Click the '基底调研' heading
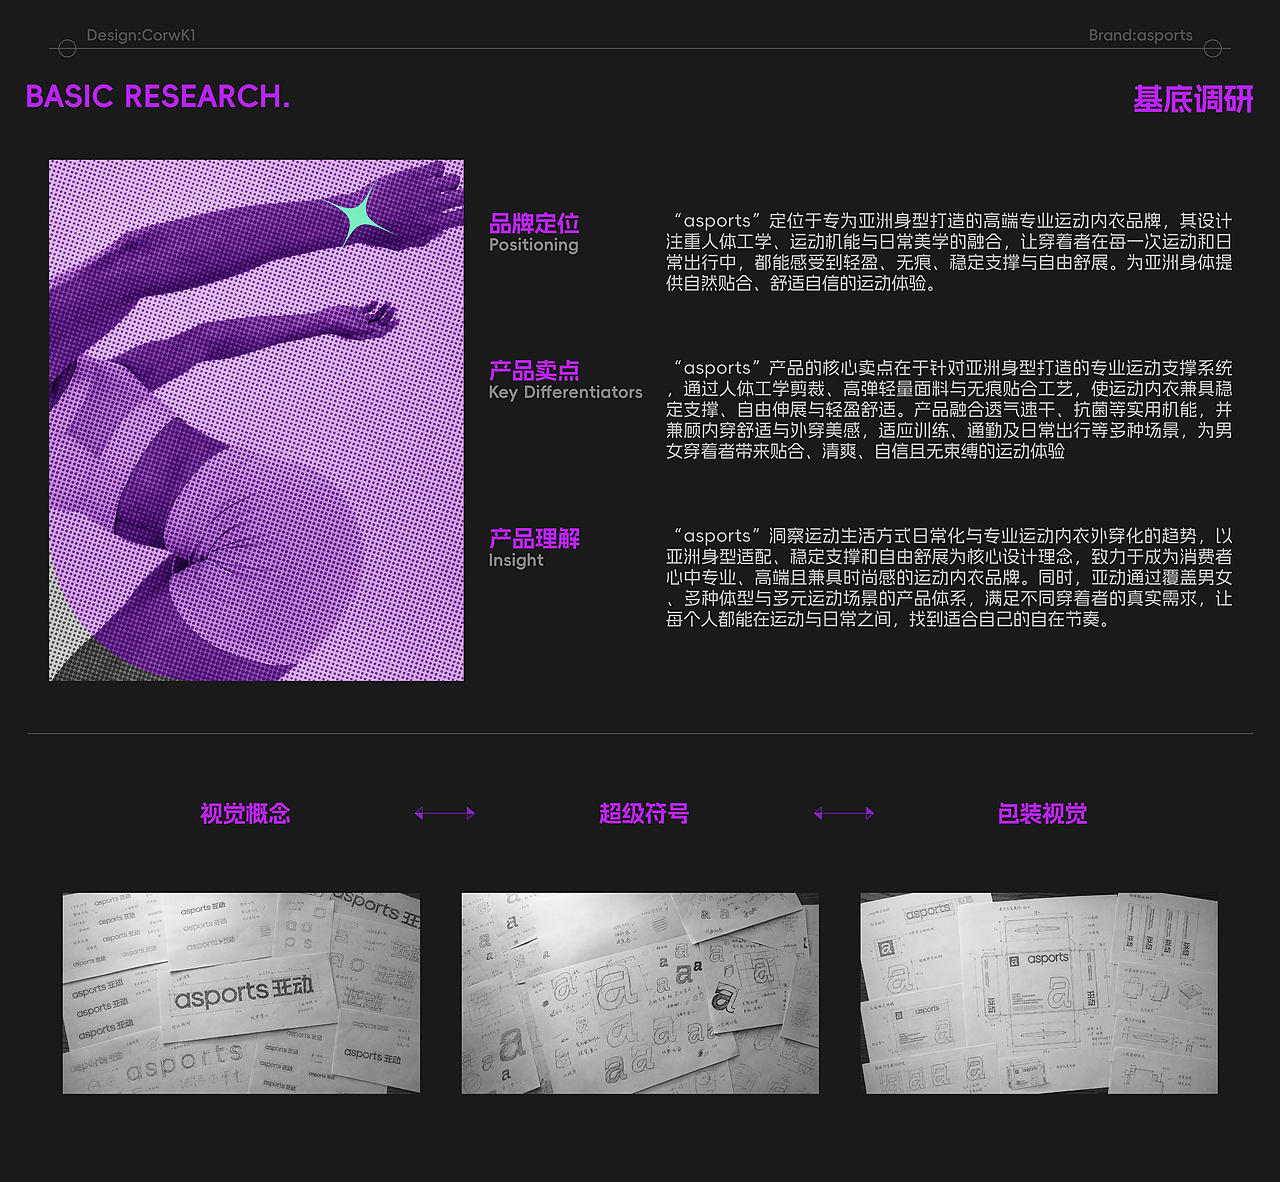This screenshot has height=1182, width=1280. pos(1193,99)
